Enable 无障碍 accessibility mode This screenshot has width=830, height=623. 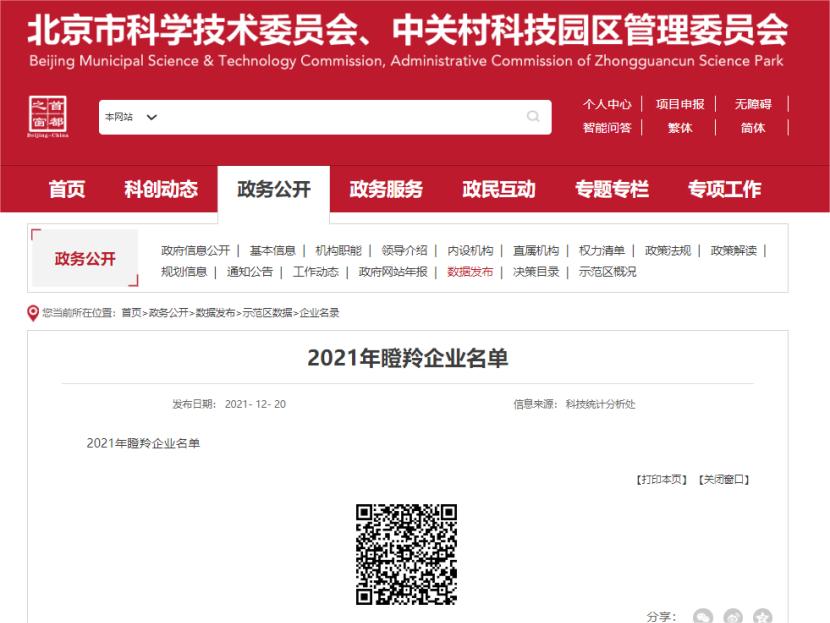click(x=753, y=104)
